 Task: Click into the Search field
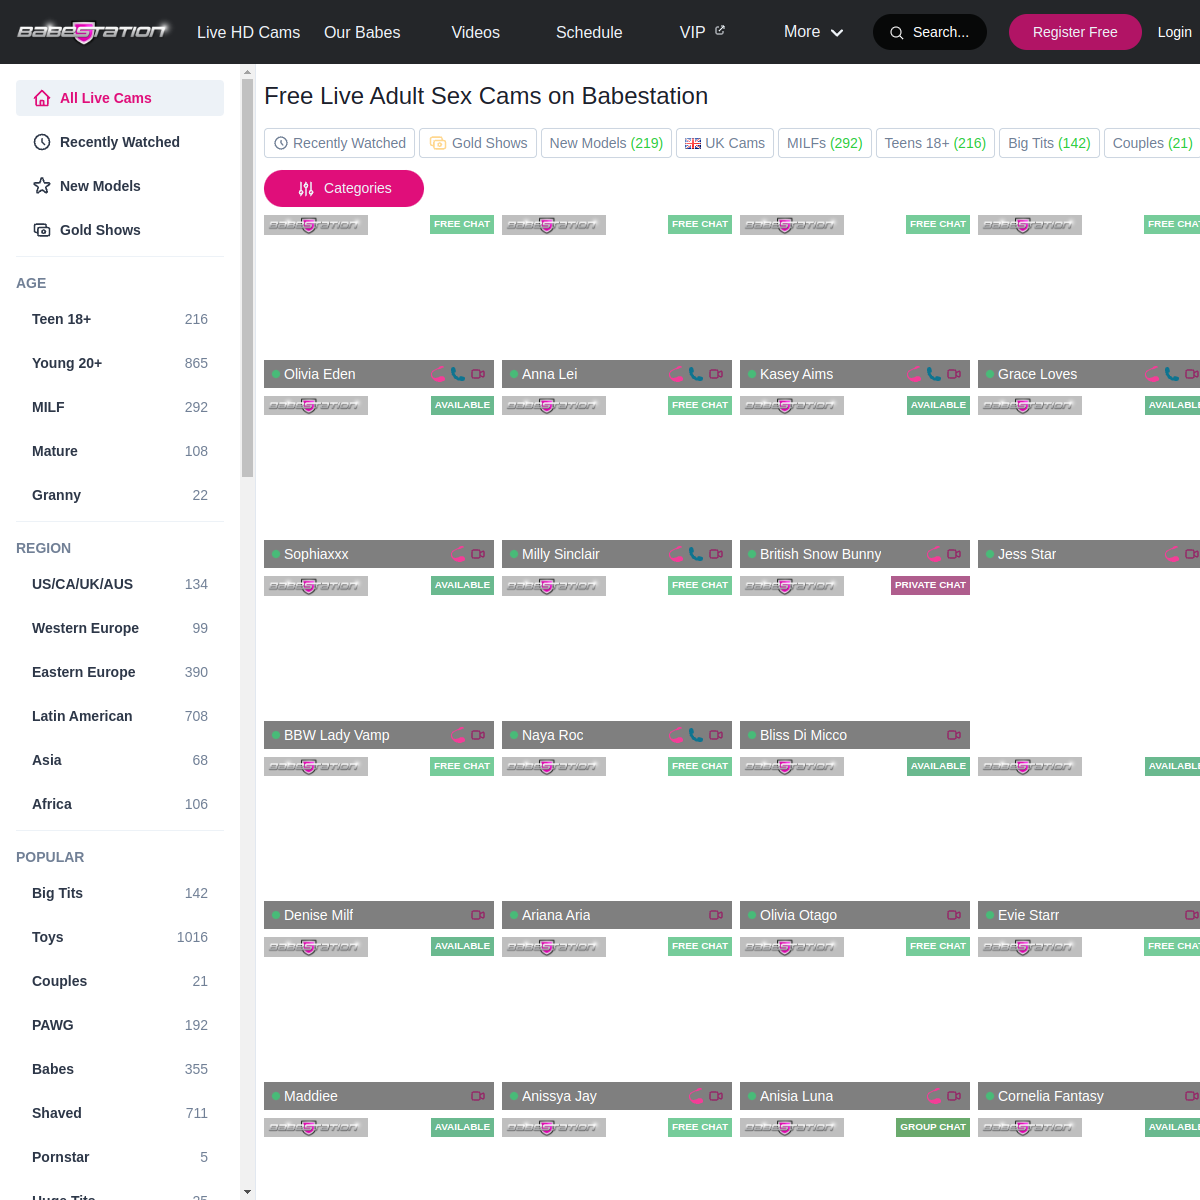[930, 32]
